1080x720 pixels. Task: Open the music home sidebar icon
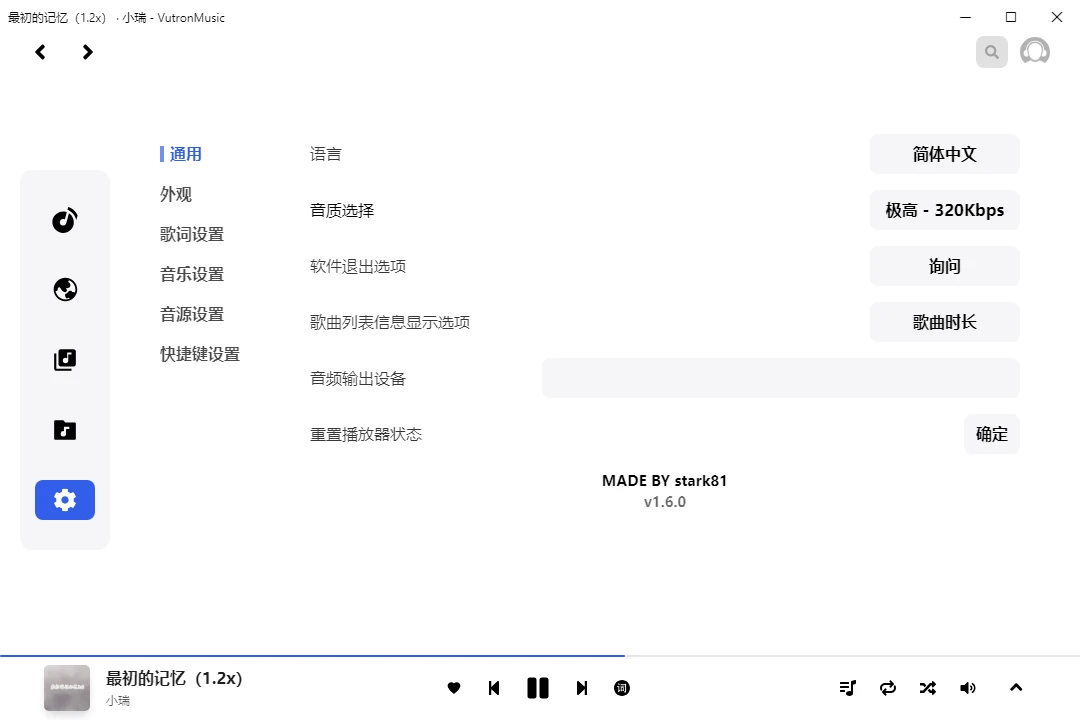coord(65,220)
